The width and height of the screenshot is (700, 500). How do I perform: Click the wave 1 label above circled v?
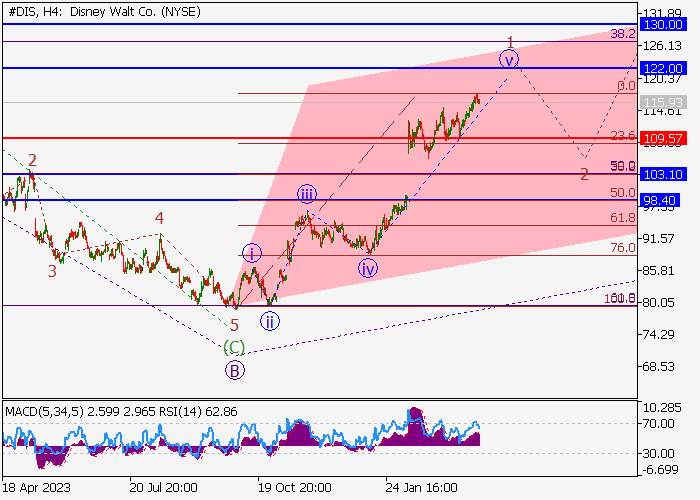[x=510, y=42]
